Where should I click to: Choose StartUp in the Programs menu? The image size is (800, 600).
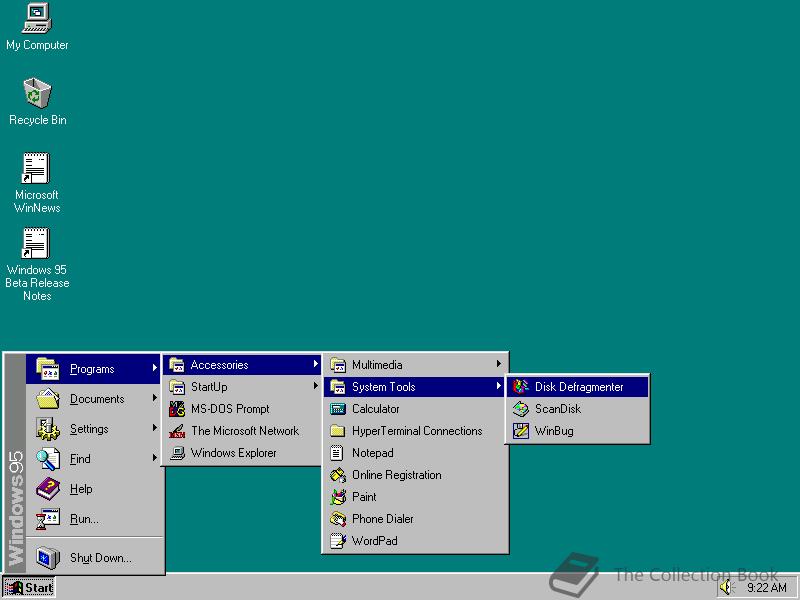pos(242,387)
